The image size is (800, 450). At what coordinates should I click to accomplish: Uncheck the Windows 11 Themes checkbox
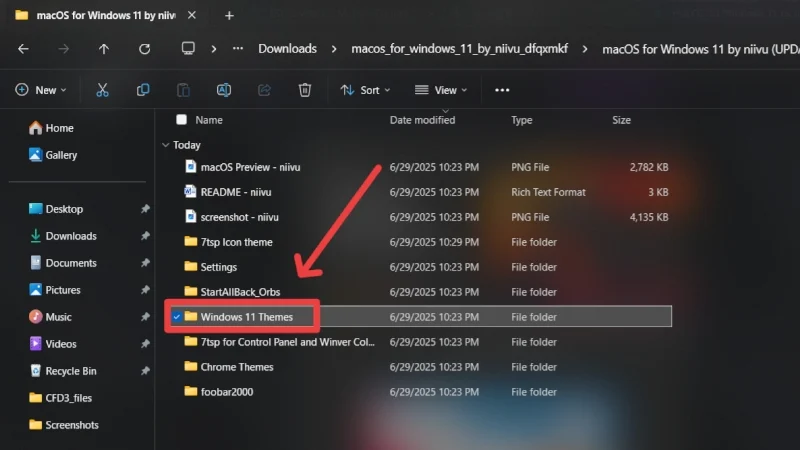click(177, 317)
